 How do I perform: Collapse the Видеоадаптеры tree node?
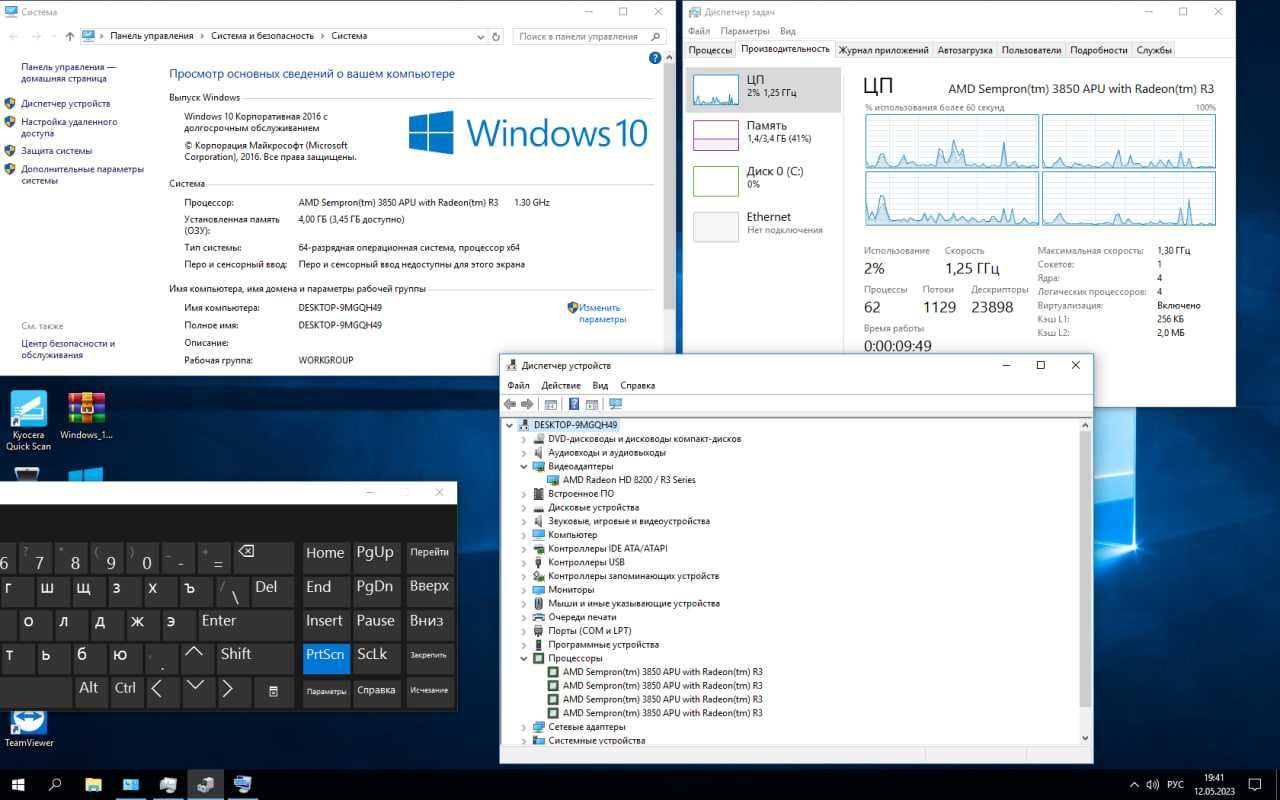523,466
